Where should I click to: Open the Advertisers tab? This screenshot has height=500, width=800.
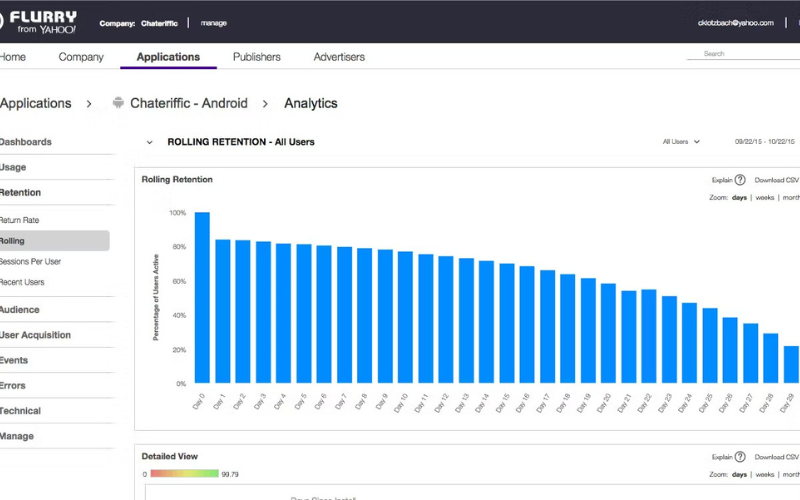pos(339,57)
